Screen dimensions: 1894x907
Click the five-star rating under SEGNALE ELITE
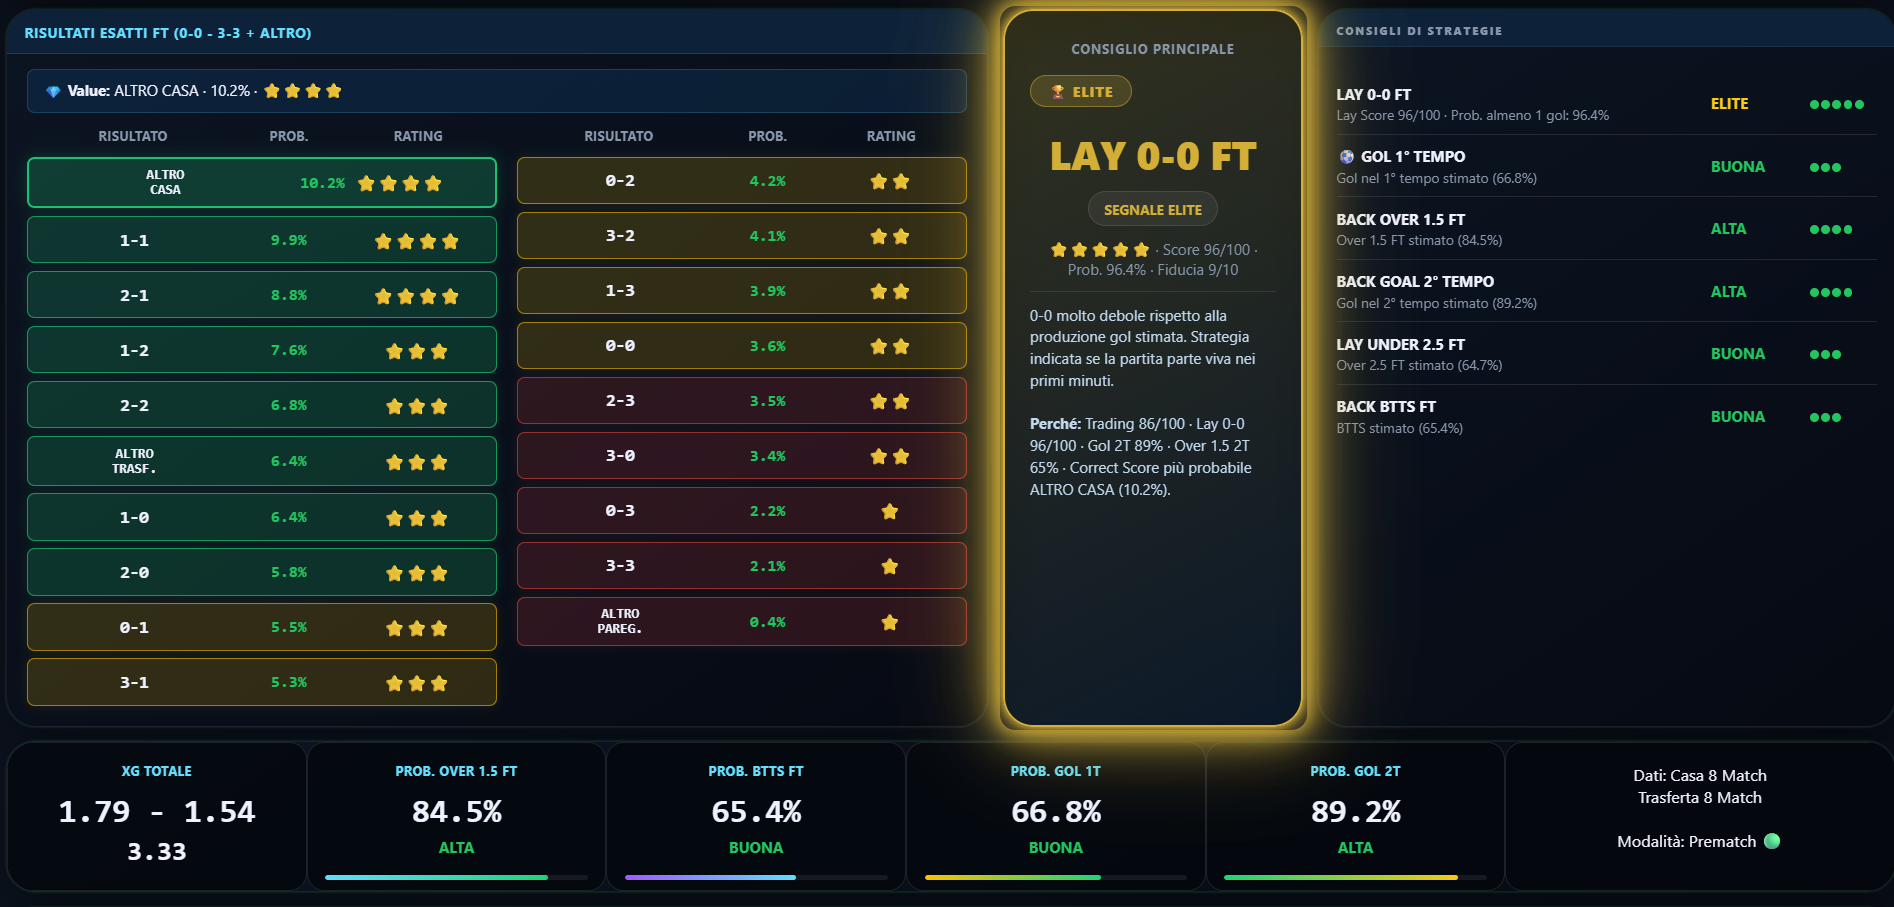[1100, 250]
